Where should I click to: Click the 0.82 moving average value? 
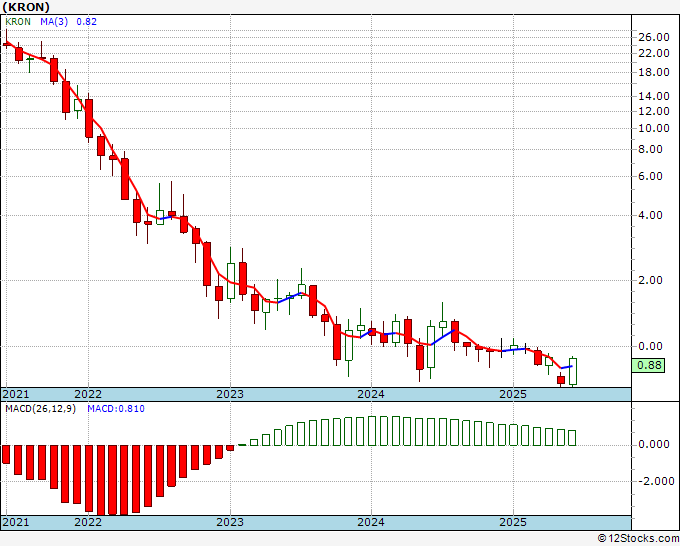tap(86, 22)
